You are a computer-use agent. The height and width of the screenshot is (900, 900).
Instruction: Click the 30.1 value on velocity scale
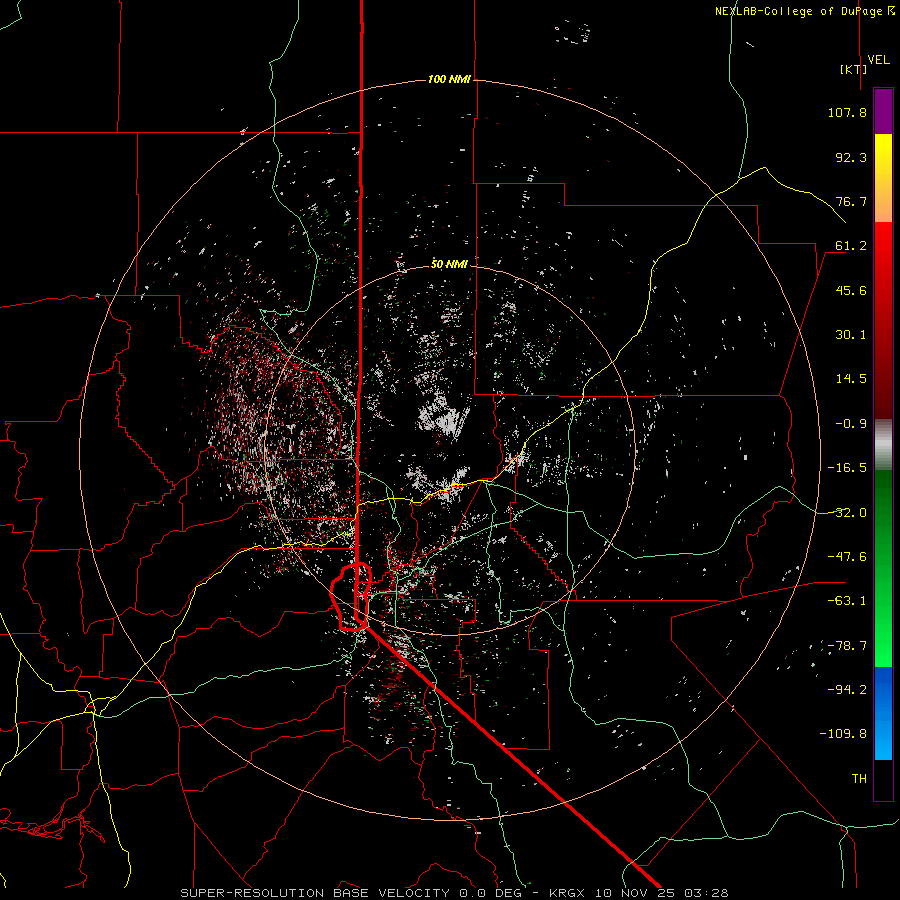[x=851, y=335]
